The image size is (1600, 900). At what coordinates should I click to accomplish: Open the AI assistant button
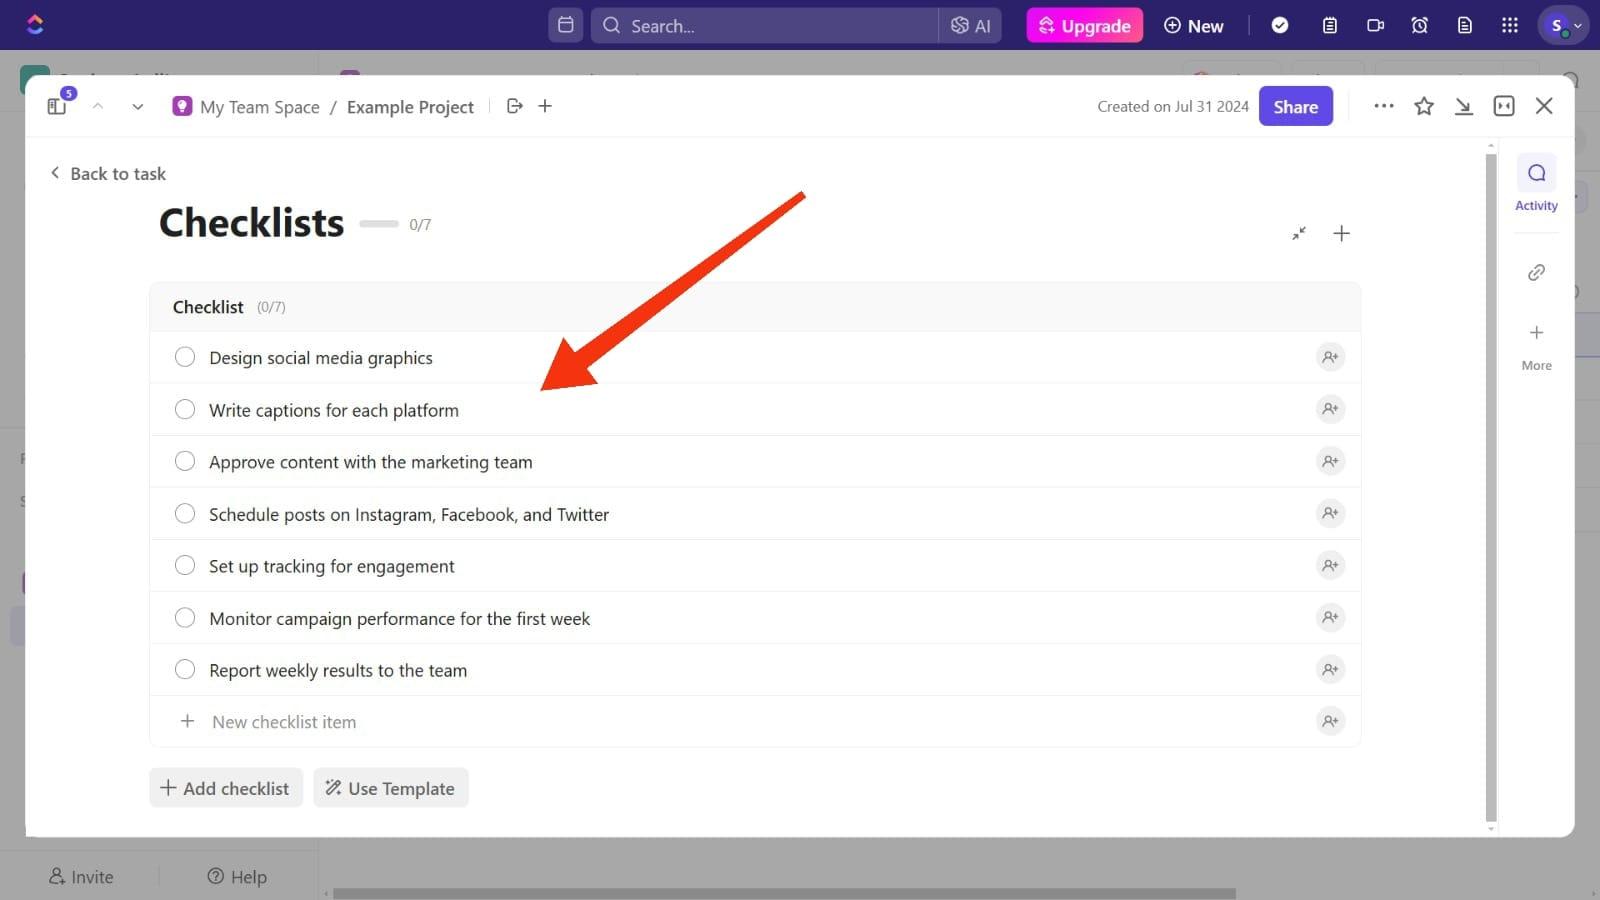click(x=970, y=25)
